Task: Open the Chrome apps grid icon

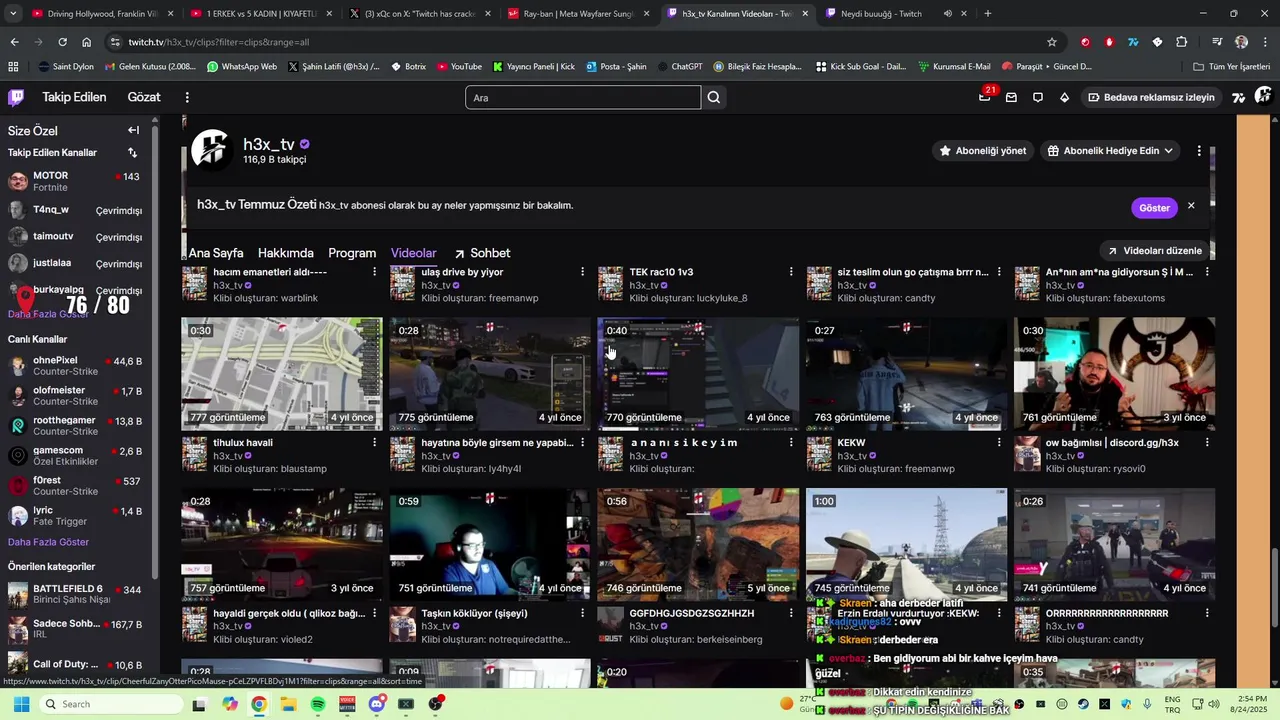Action: coord(13,66)
